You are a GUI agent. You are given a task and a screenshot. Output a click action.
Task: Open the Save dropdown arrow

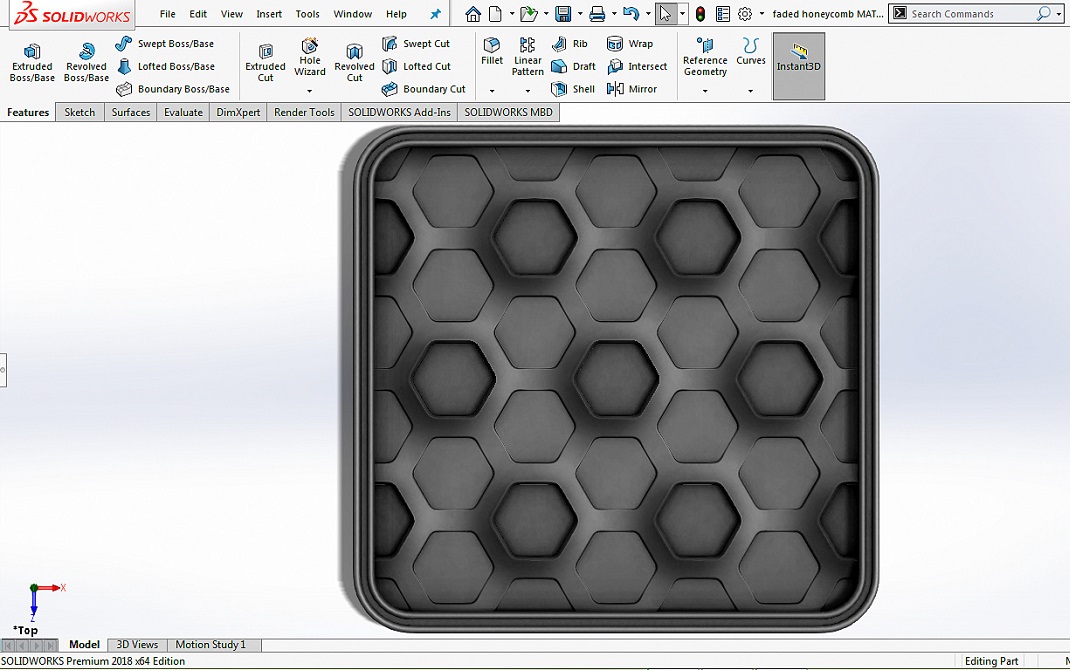[x=579, y=14]
